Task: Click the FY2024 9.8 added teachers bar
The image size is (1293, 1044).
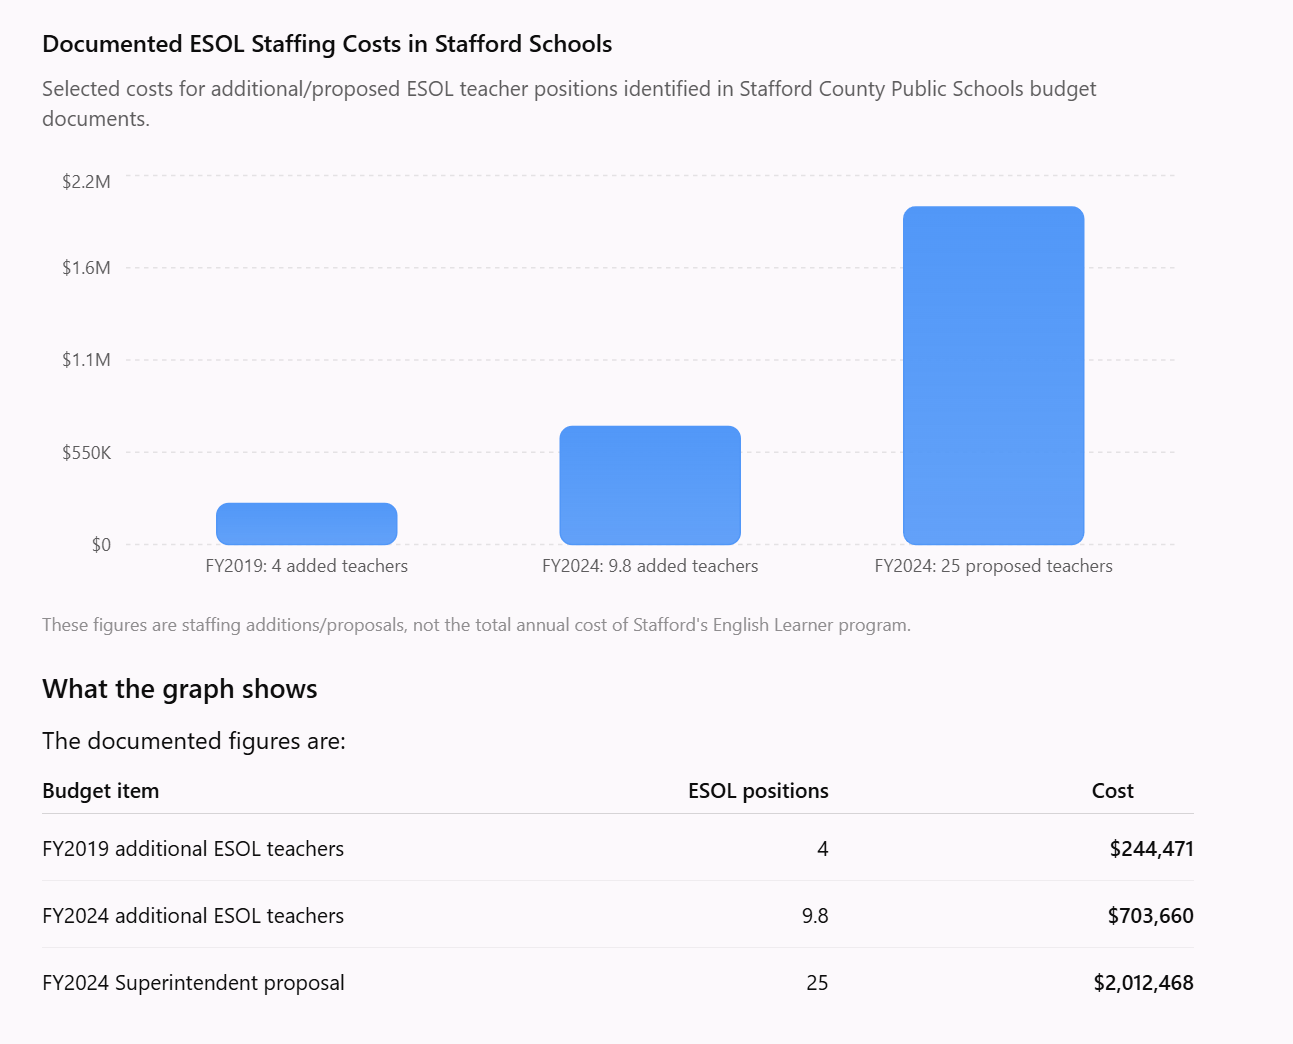Action: click(x=650, y=485)
